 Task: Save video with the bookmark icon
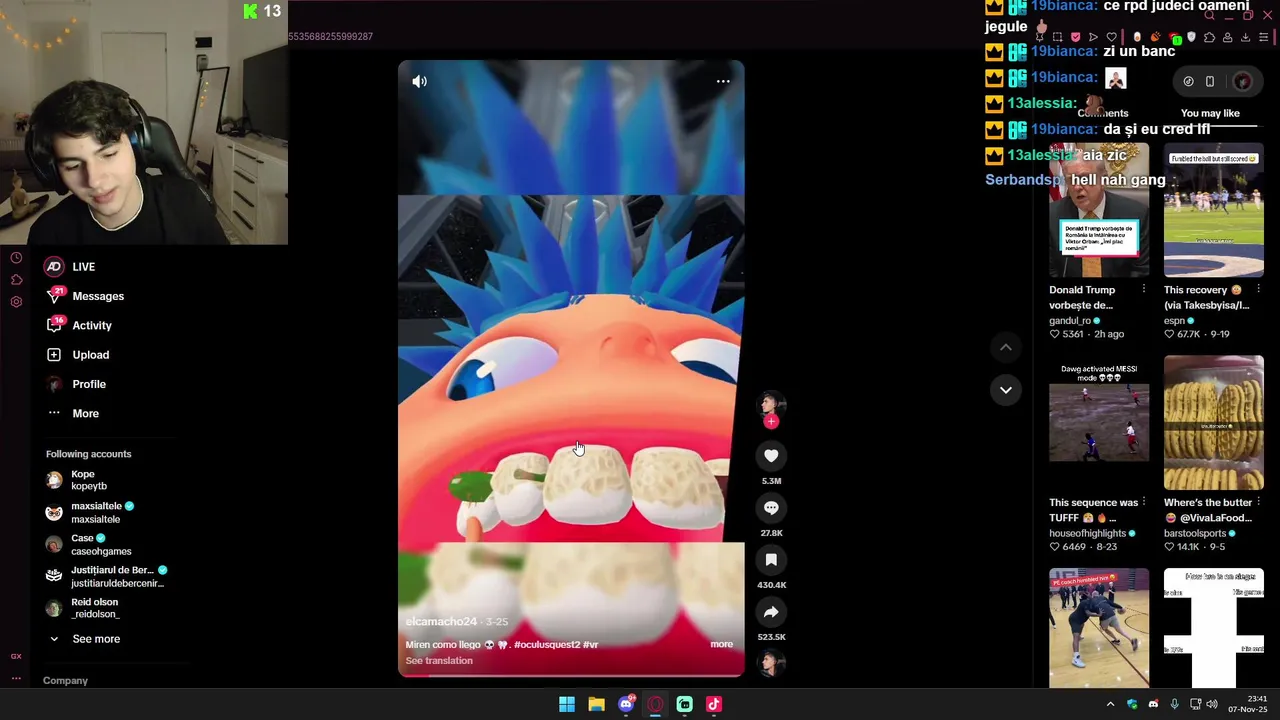coord(771,560)
